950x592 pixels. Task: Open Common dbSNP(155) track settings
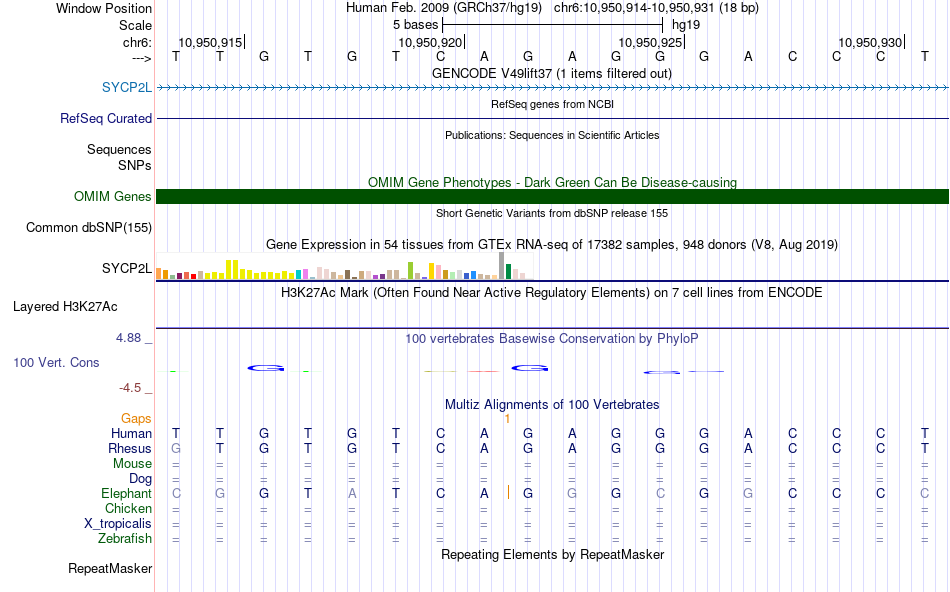[88, 227]
